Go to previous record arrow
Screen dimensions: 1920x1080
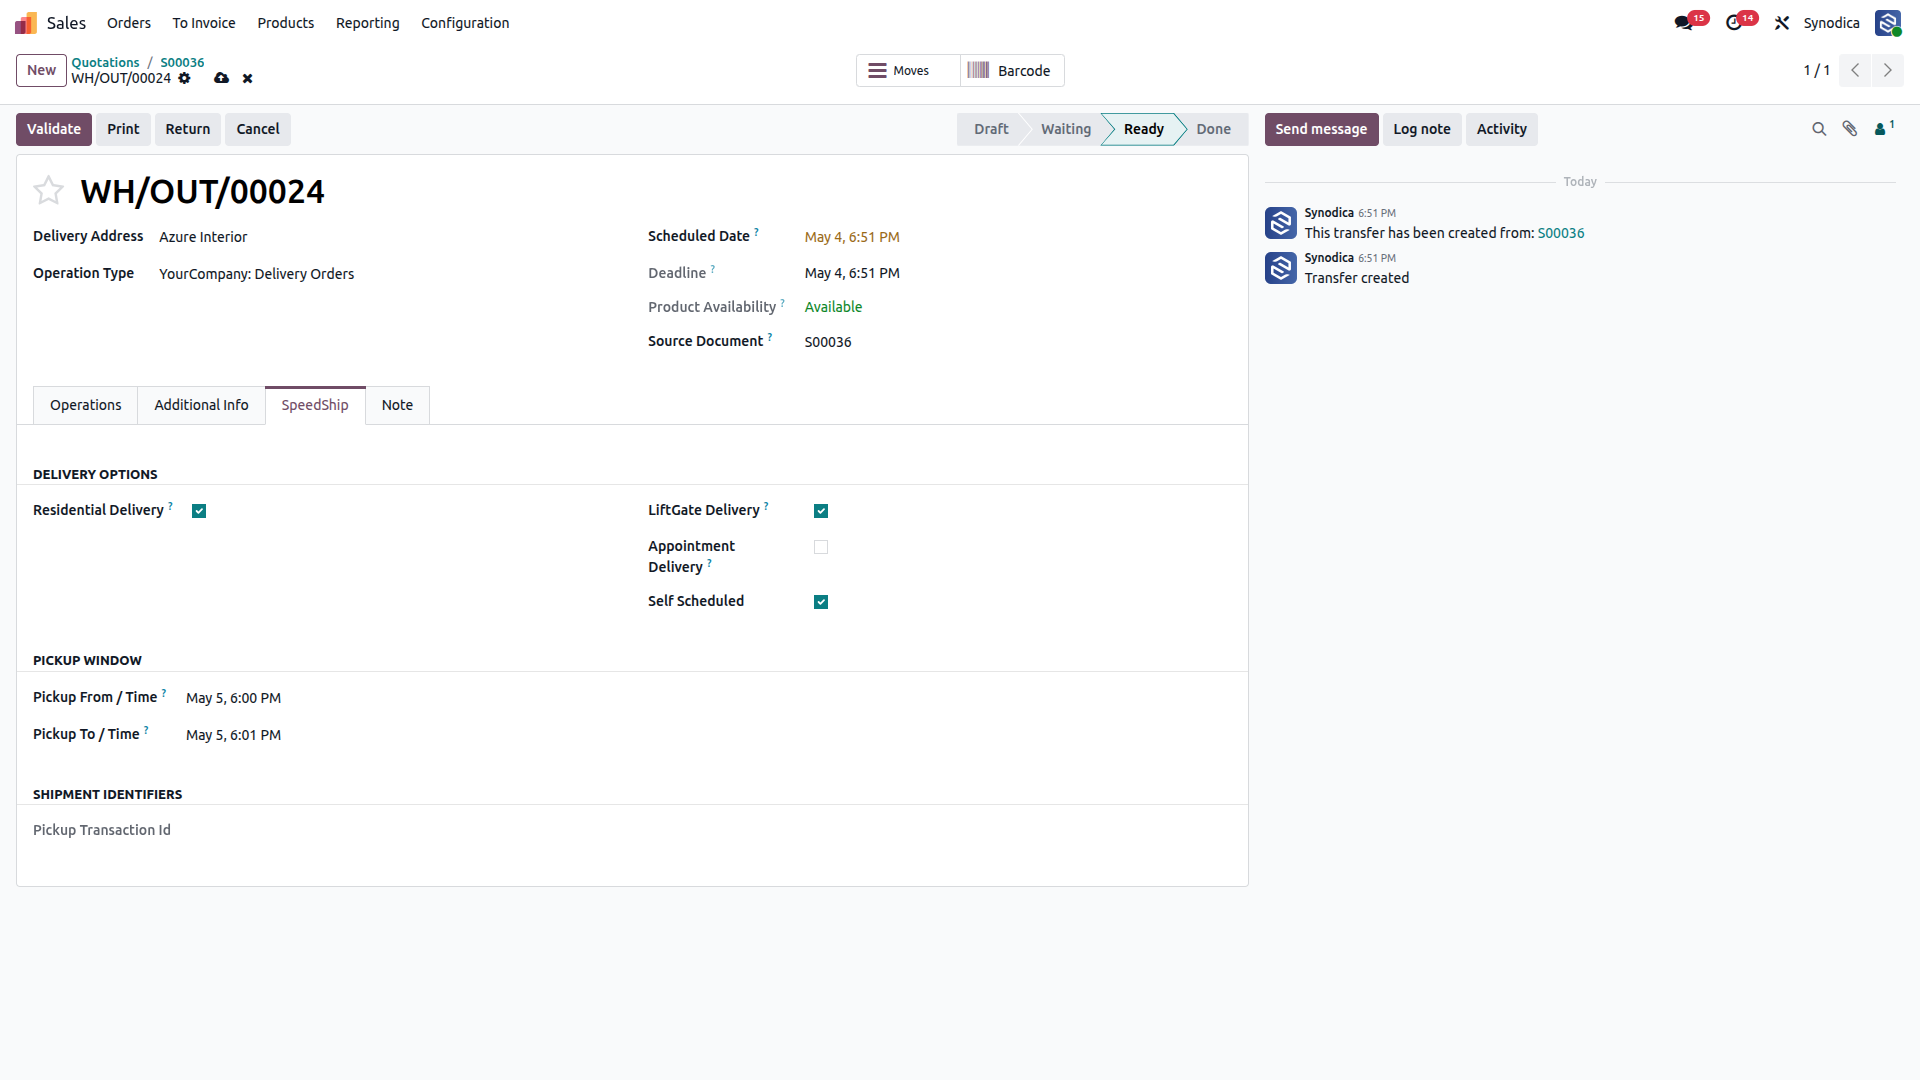pos(1855,70)
